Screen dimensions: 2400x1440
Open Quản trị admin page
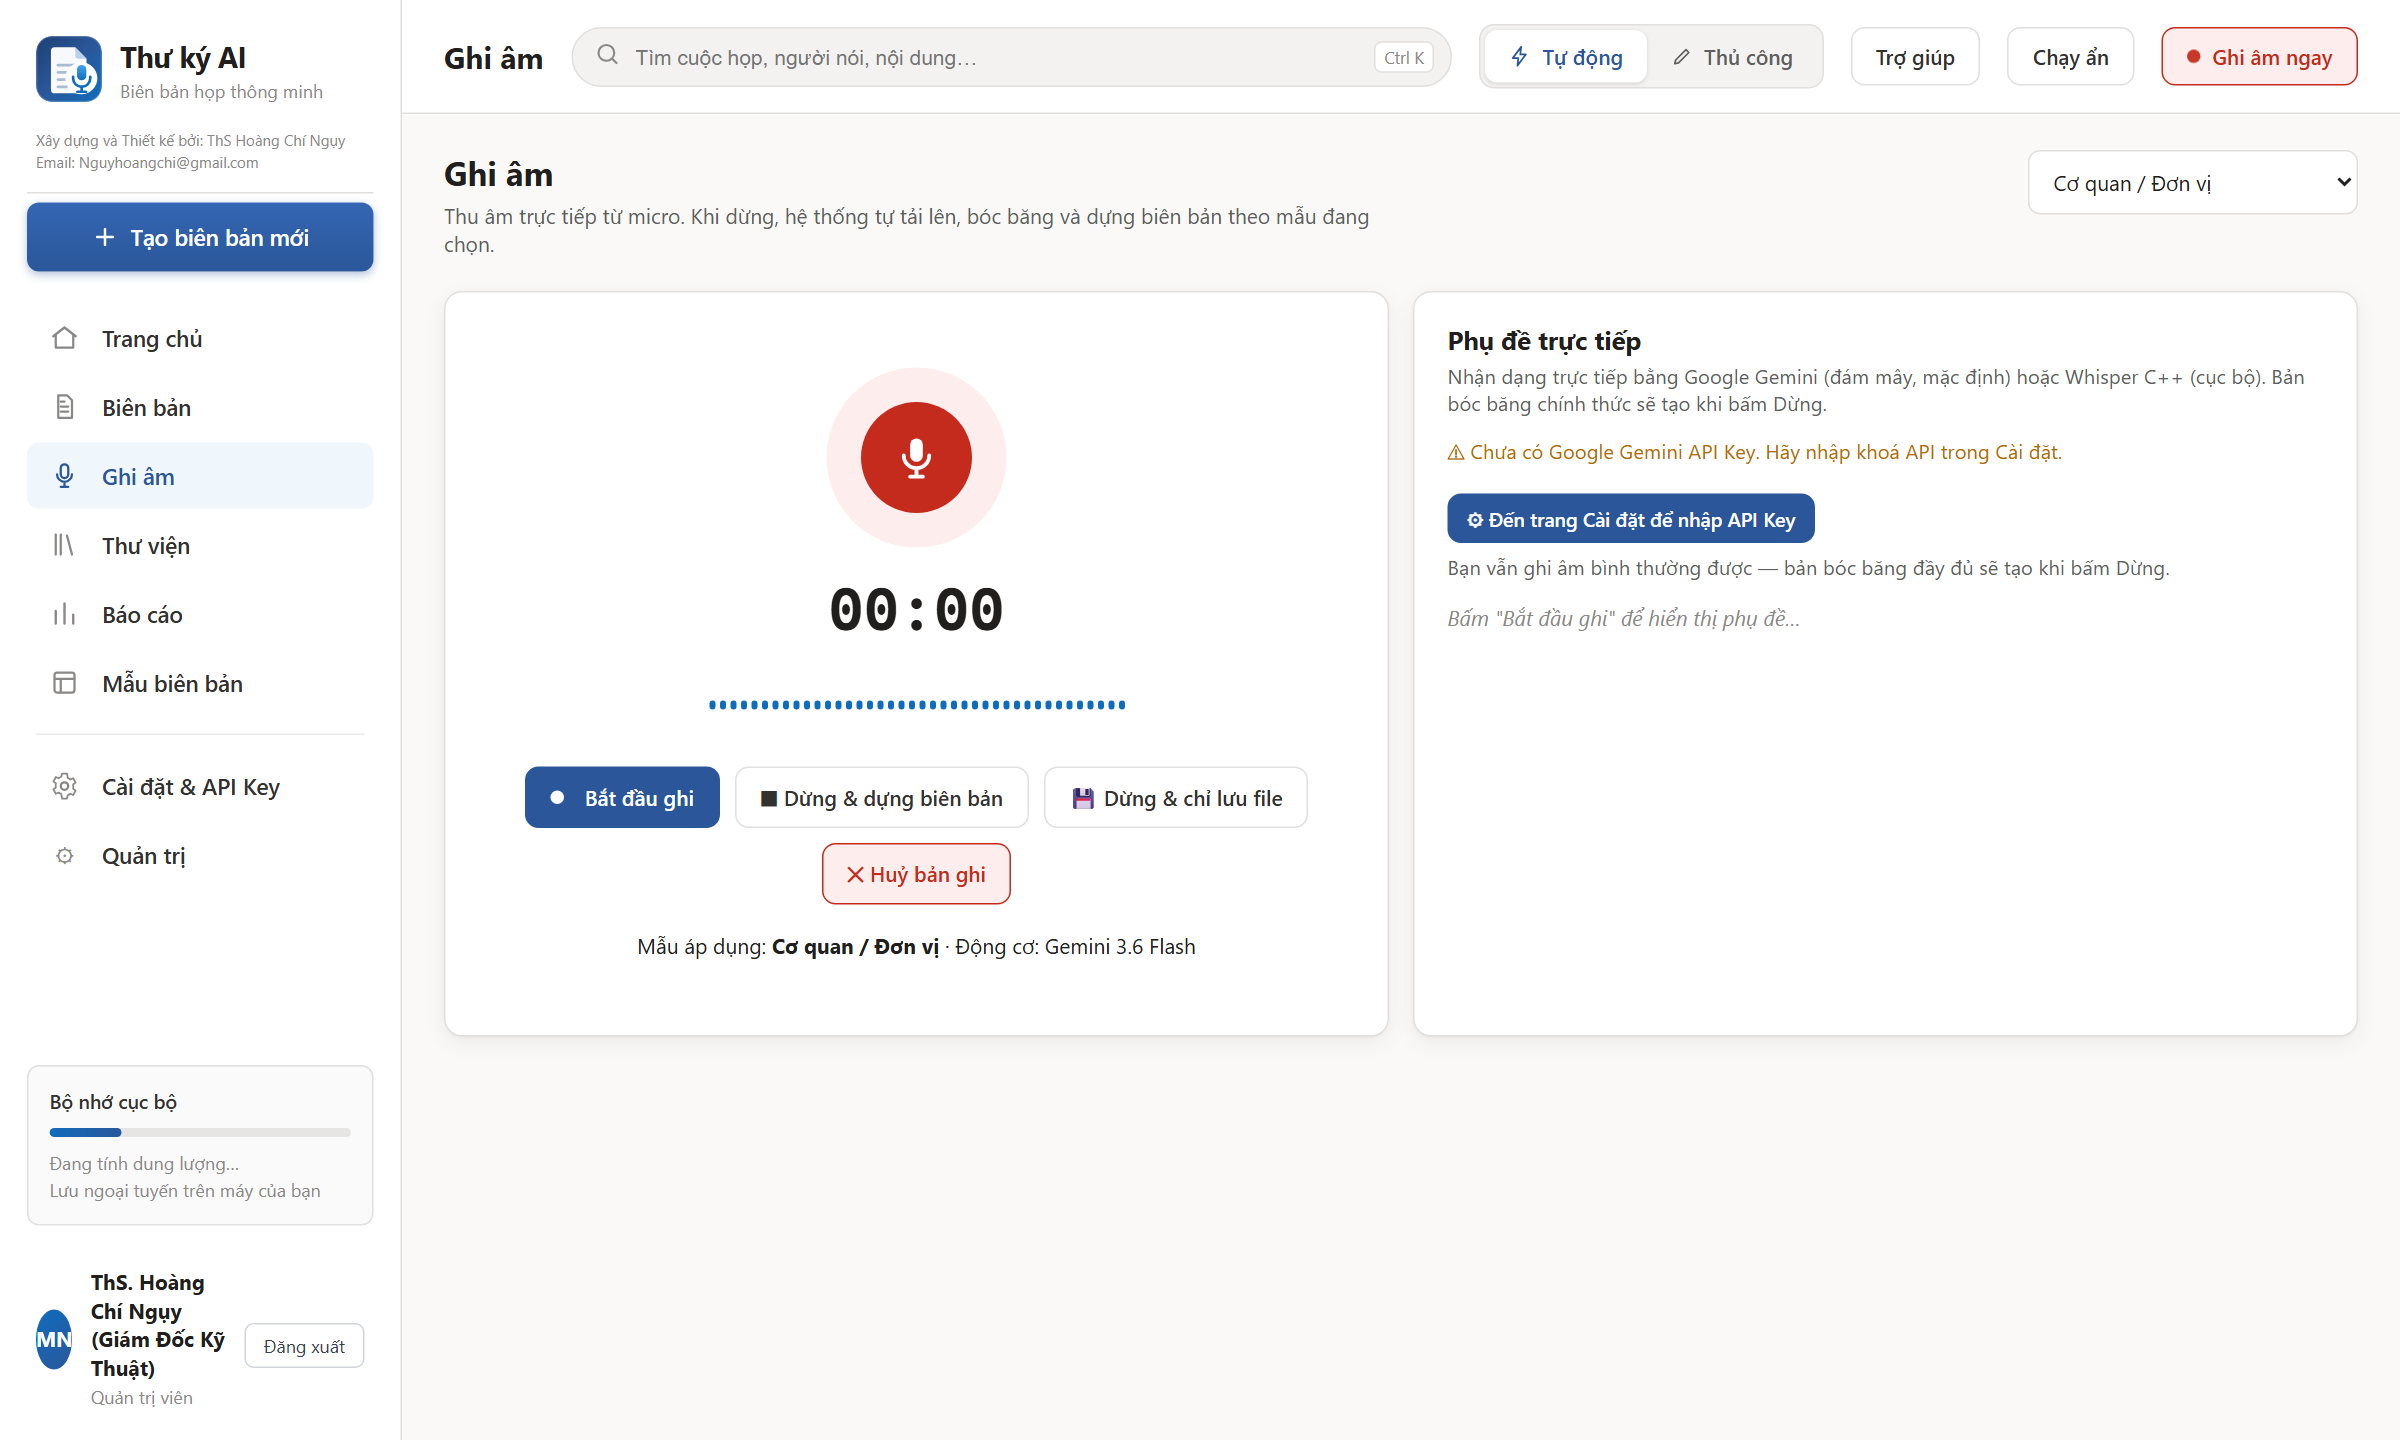[x=200, y=856]
